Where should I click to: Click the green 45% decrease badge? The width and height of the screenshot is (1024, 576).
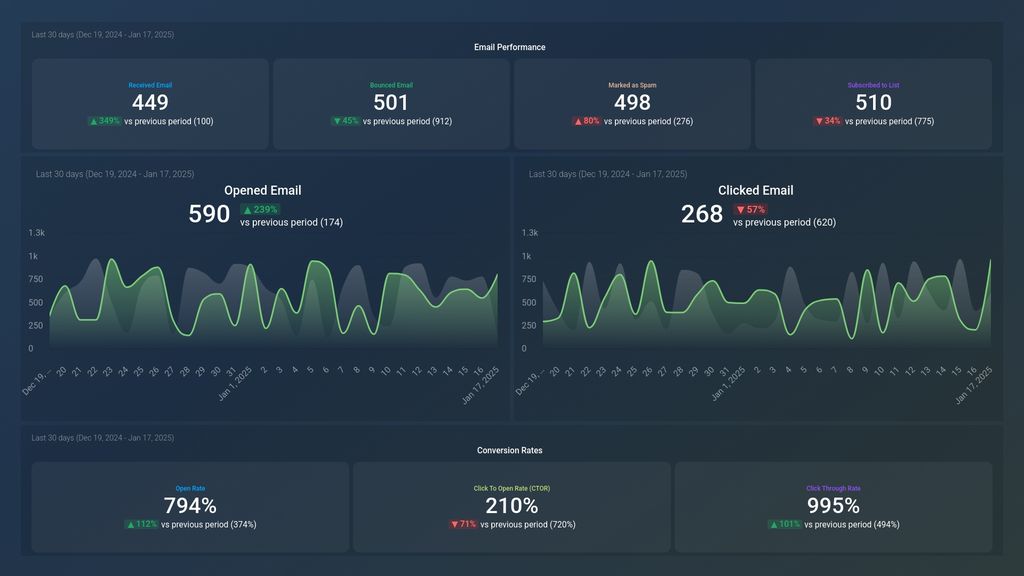click(345, 121)
